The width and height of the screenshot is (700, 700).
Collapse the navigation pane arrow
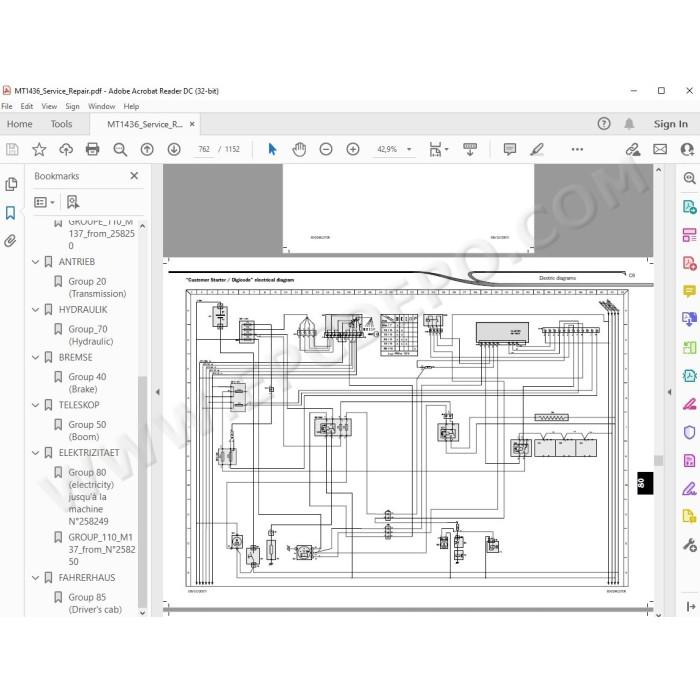click(x=158, y=392)
